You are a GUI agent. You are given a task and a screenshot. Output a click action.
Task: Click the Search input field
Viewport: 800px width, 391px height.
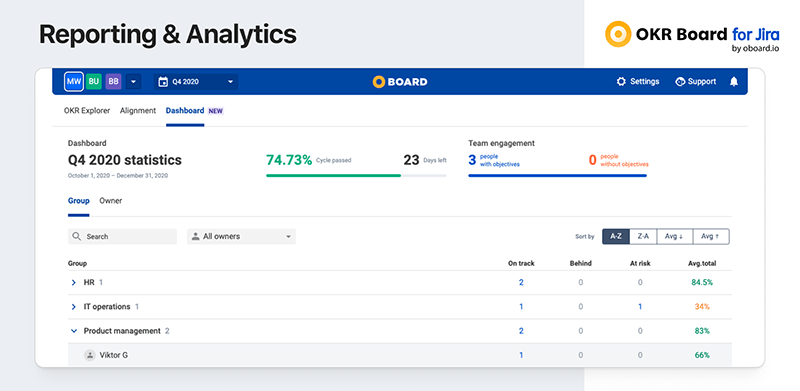tap(122, 236)
